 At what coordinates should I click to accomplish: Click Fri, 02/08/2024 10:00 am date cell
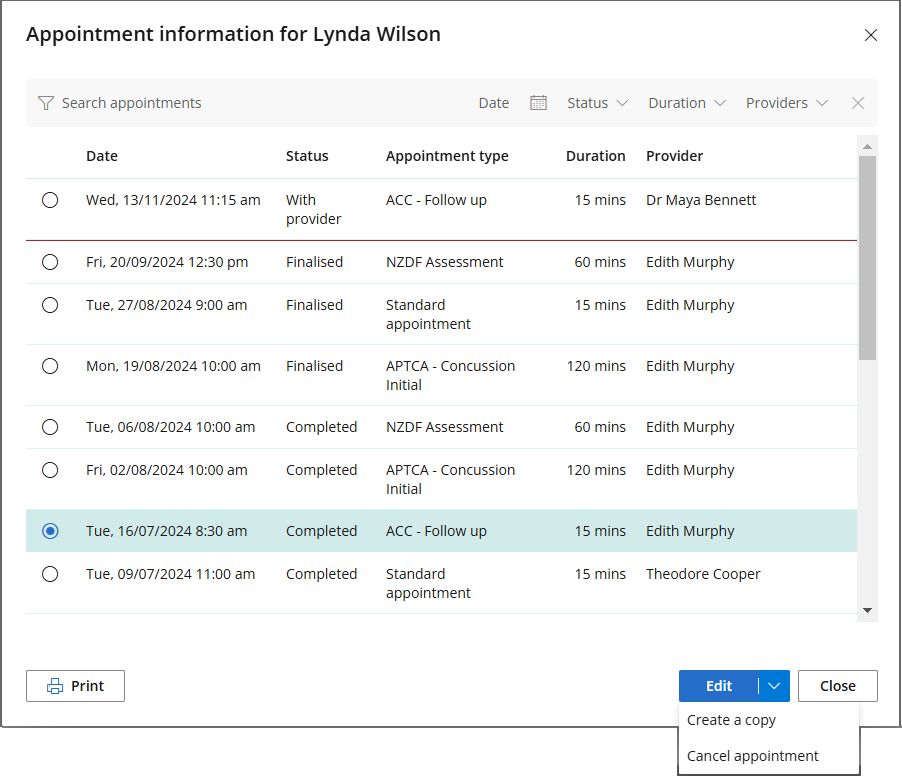tap(167, 470)
